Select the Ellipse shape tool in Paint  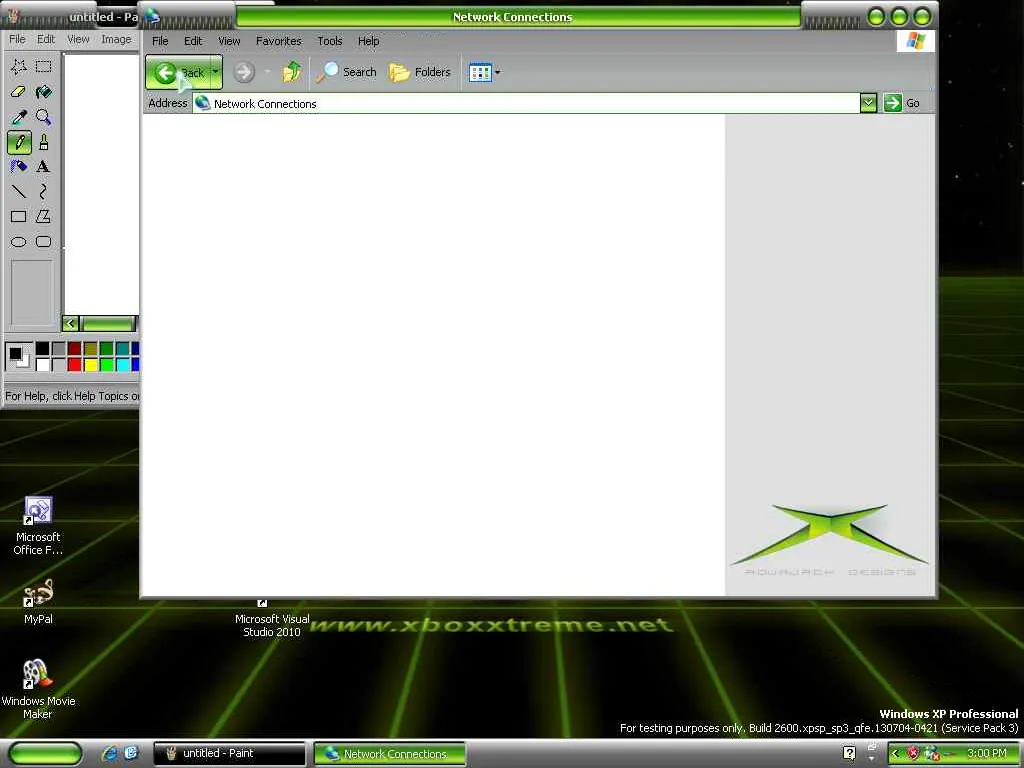pyautogui.click(x=18, y=242)
